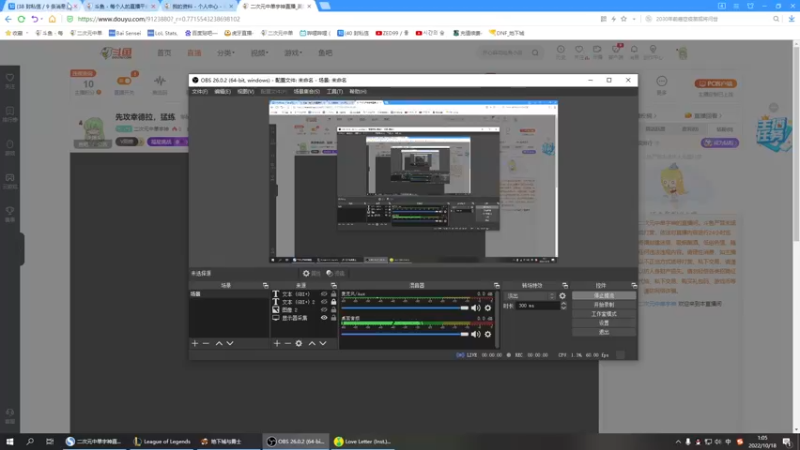800x450 pixels.
Task: Adjust 桌面音频 volume slider
Action: pos(405,334)
